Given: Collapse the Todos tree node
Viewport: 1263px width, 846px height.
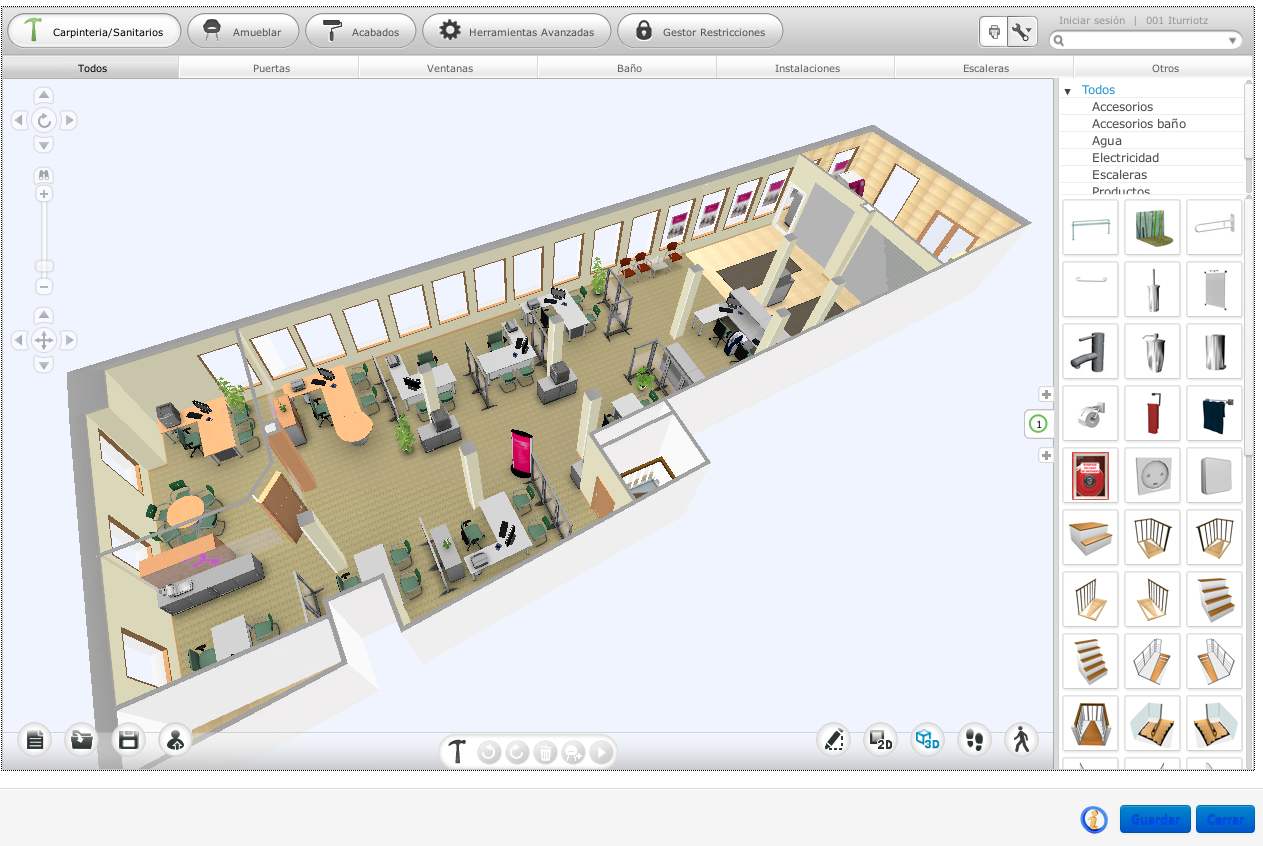Looking at the screenshot, I should pyautogui.click(x=1067, y=91).
